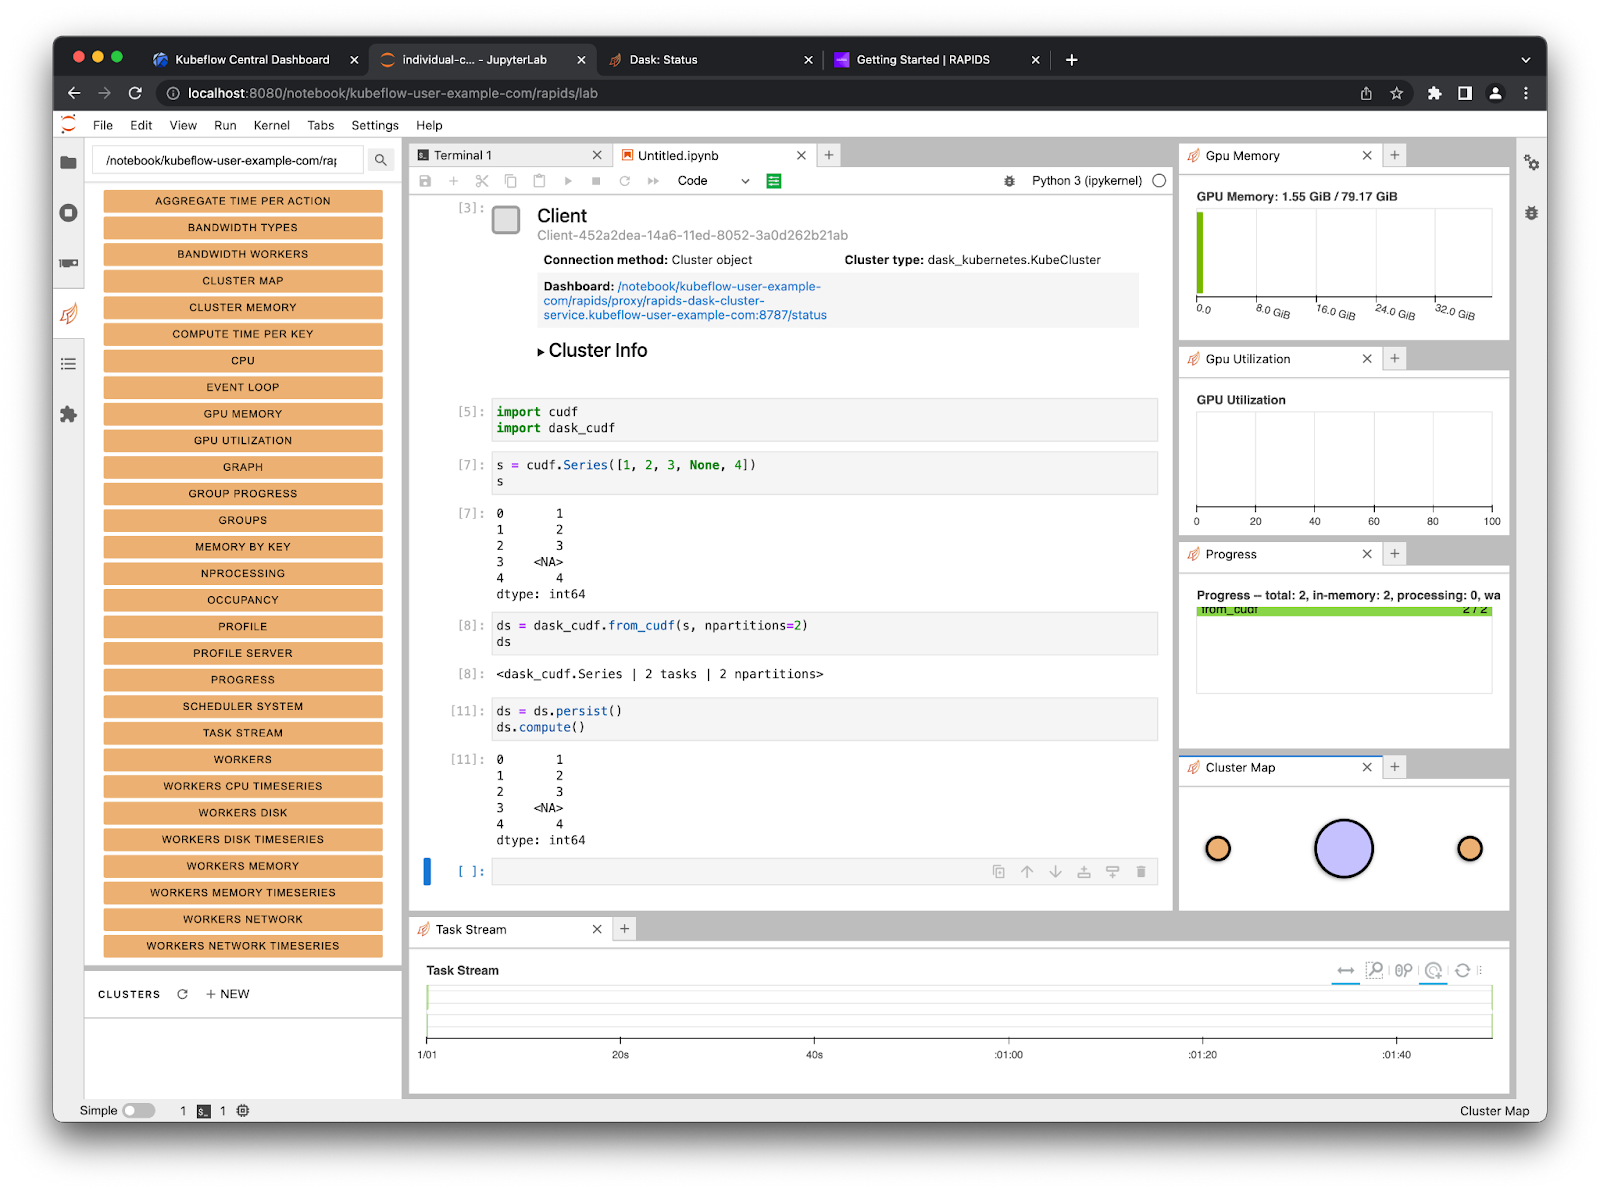Image resolution: width=1600 pixels, height=1192 pixels.
Task: Insert a cell below the active cell
Action: tap(1112, 872)
